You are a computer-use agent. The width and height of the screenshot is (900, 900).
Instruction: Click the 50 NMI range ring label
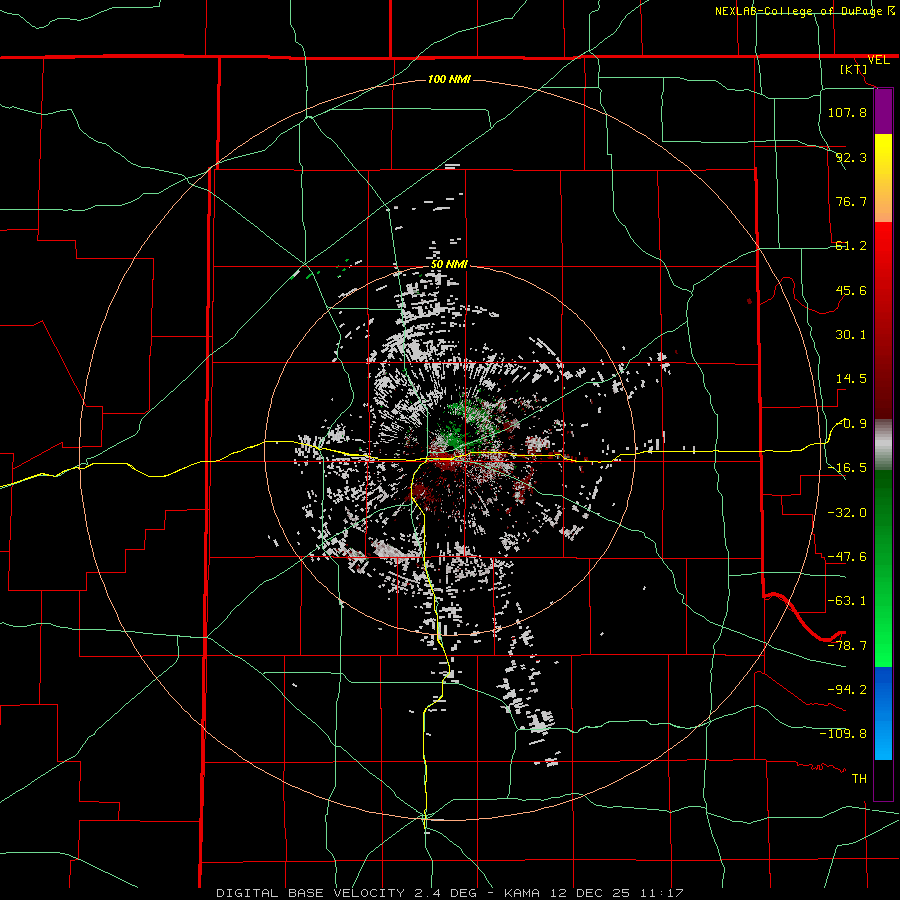click(449, 264)
